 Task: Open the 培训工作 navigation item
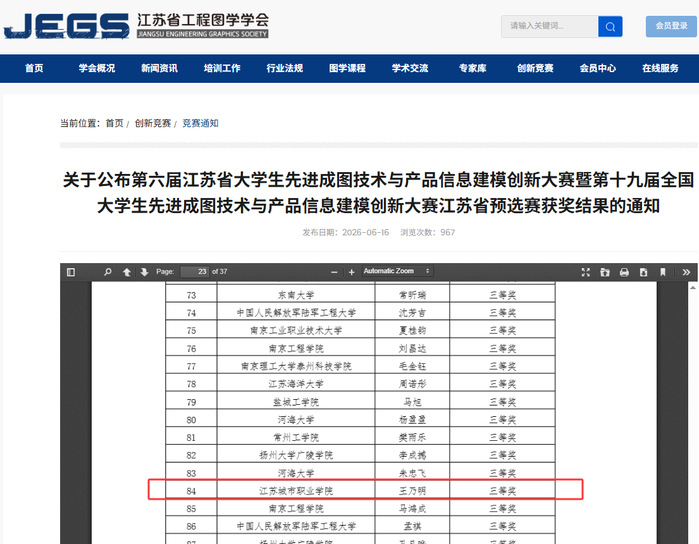(222, 68)
